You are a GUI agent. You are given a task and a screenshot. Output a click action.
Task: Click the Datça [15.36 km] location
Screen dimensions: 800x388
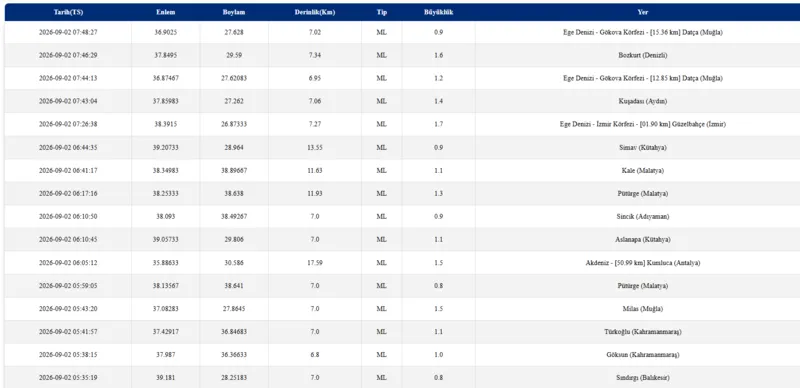click(642, 32)
